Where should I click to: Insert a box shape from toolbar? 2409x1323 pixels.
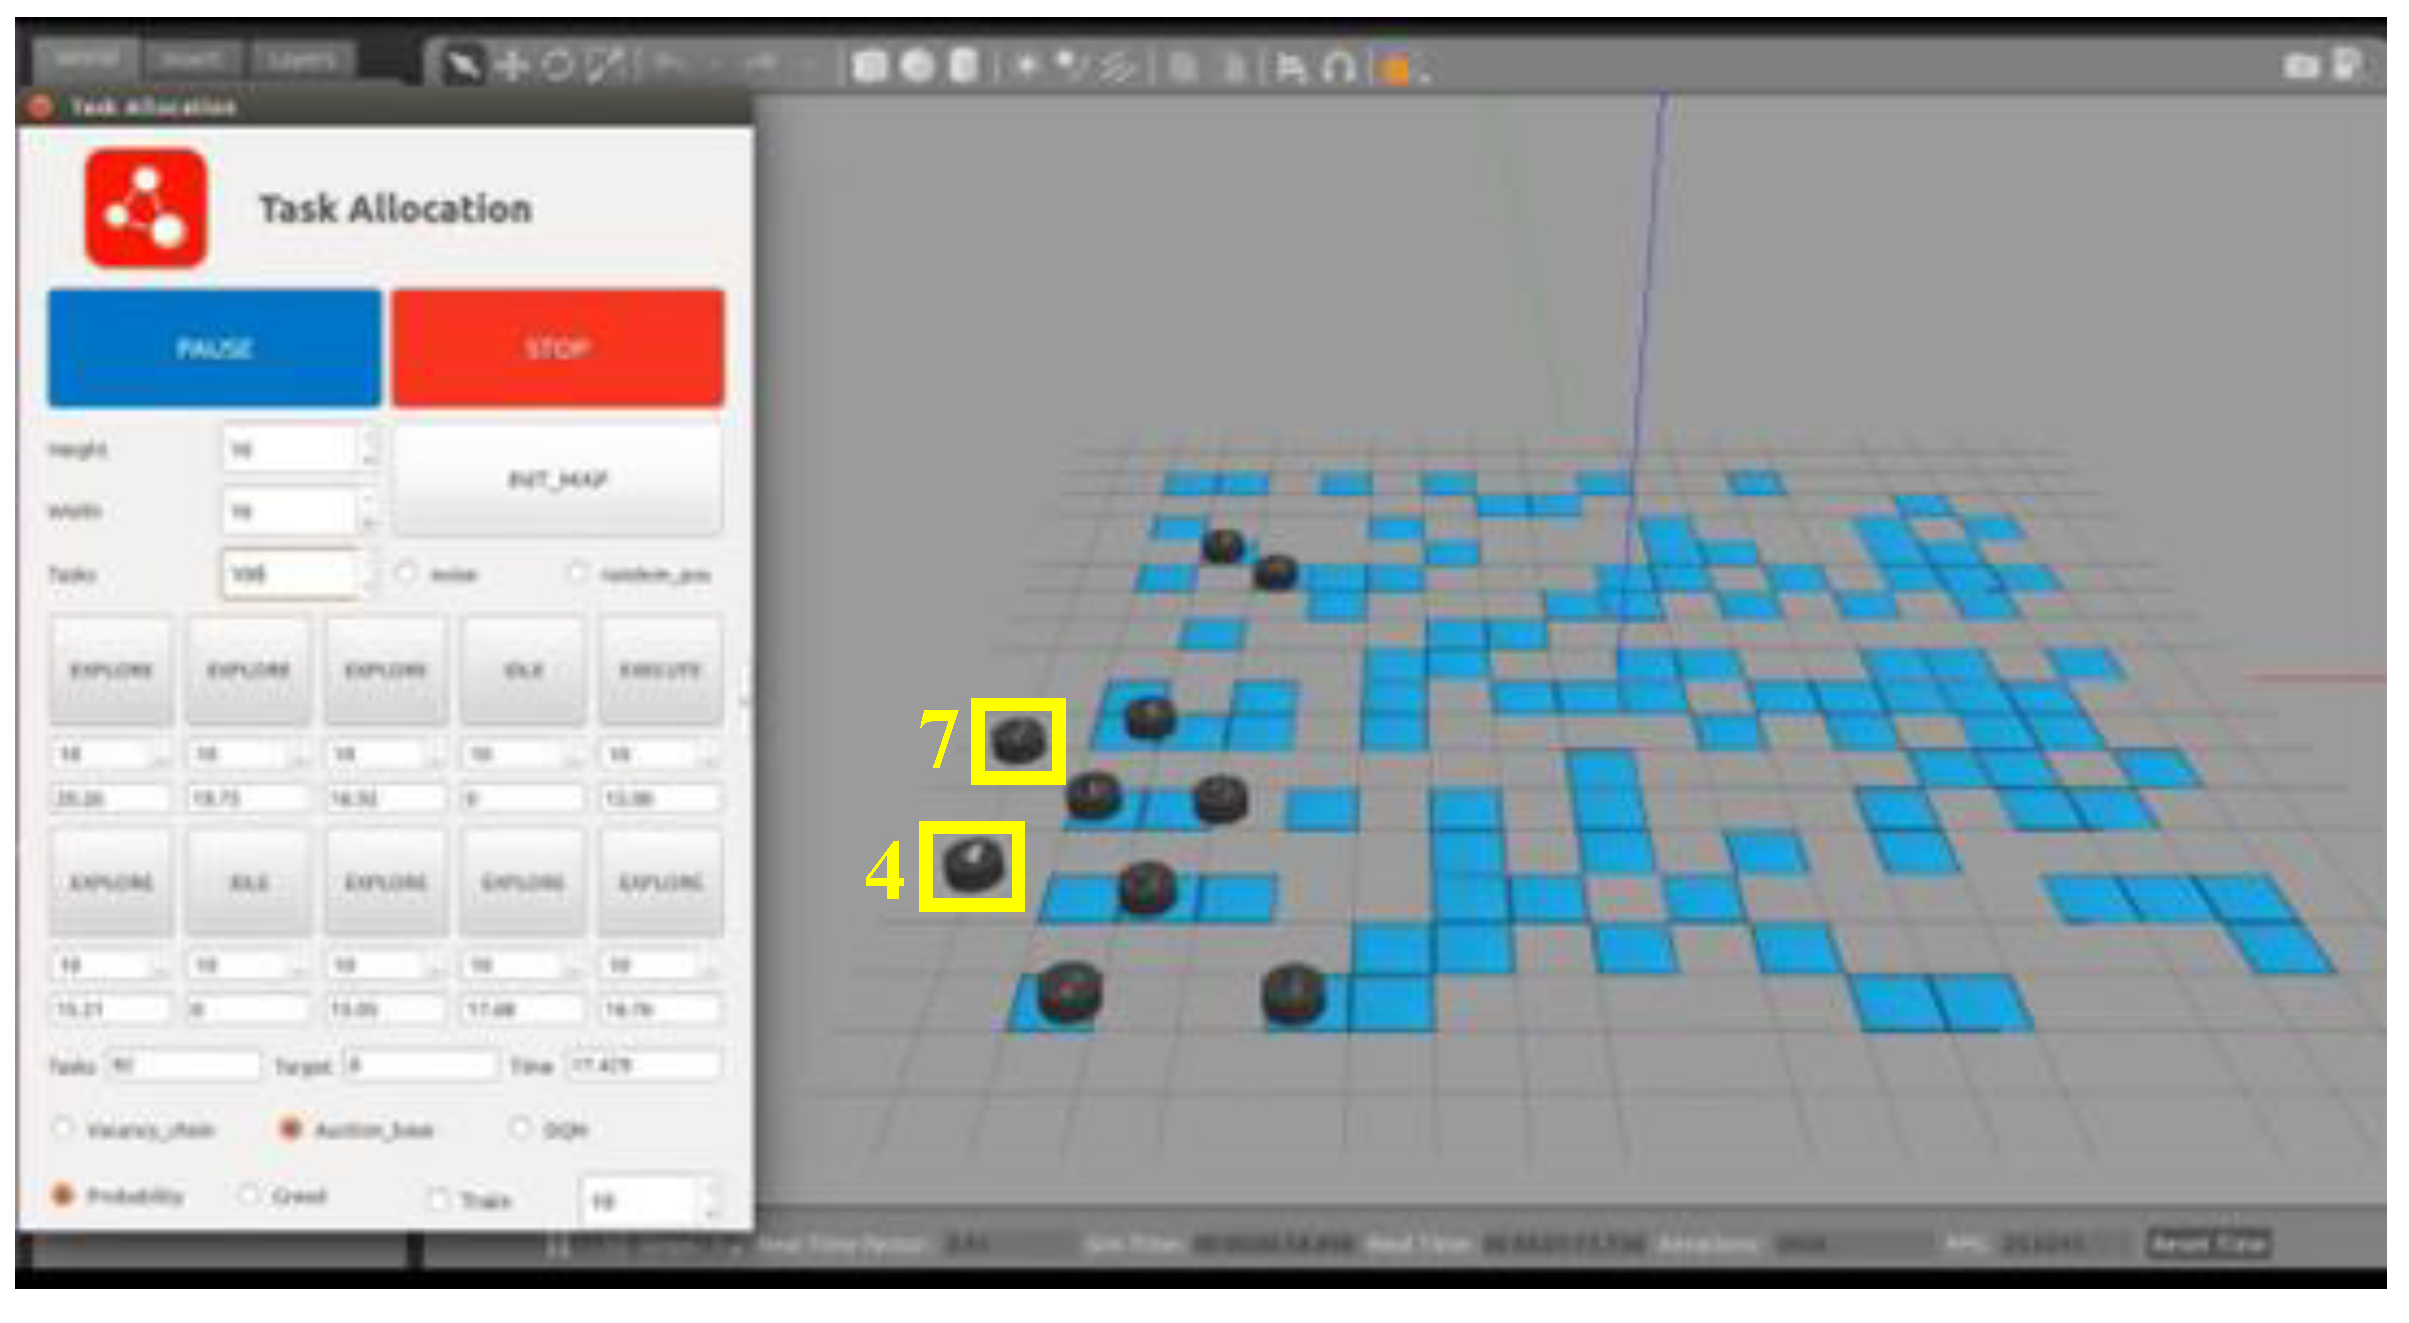870,67
